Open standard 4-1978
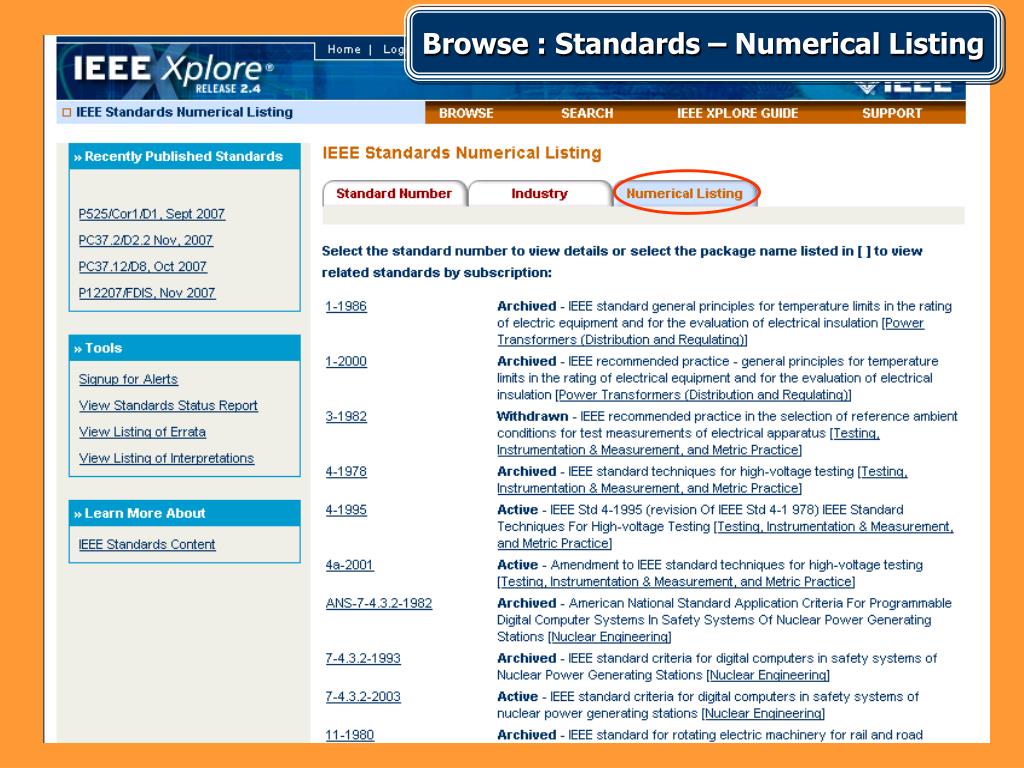Screen dimensions: 1024x768 point(346,471)
